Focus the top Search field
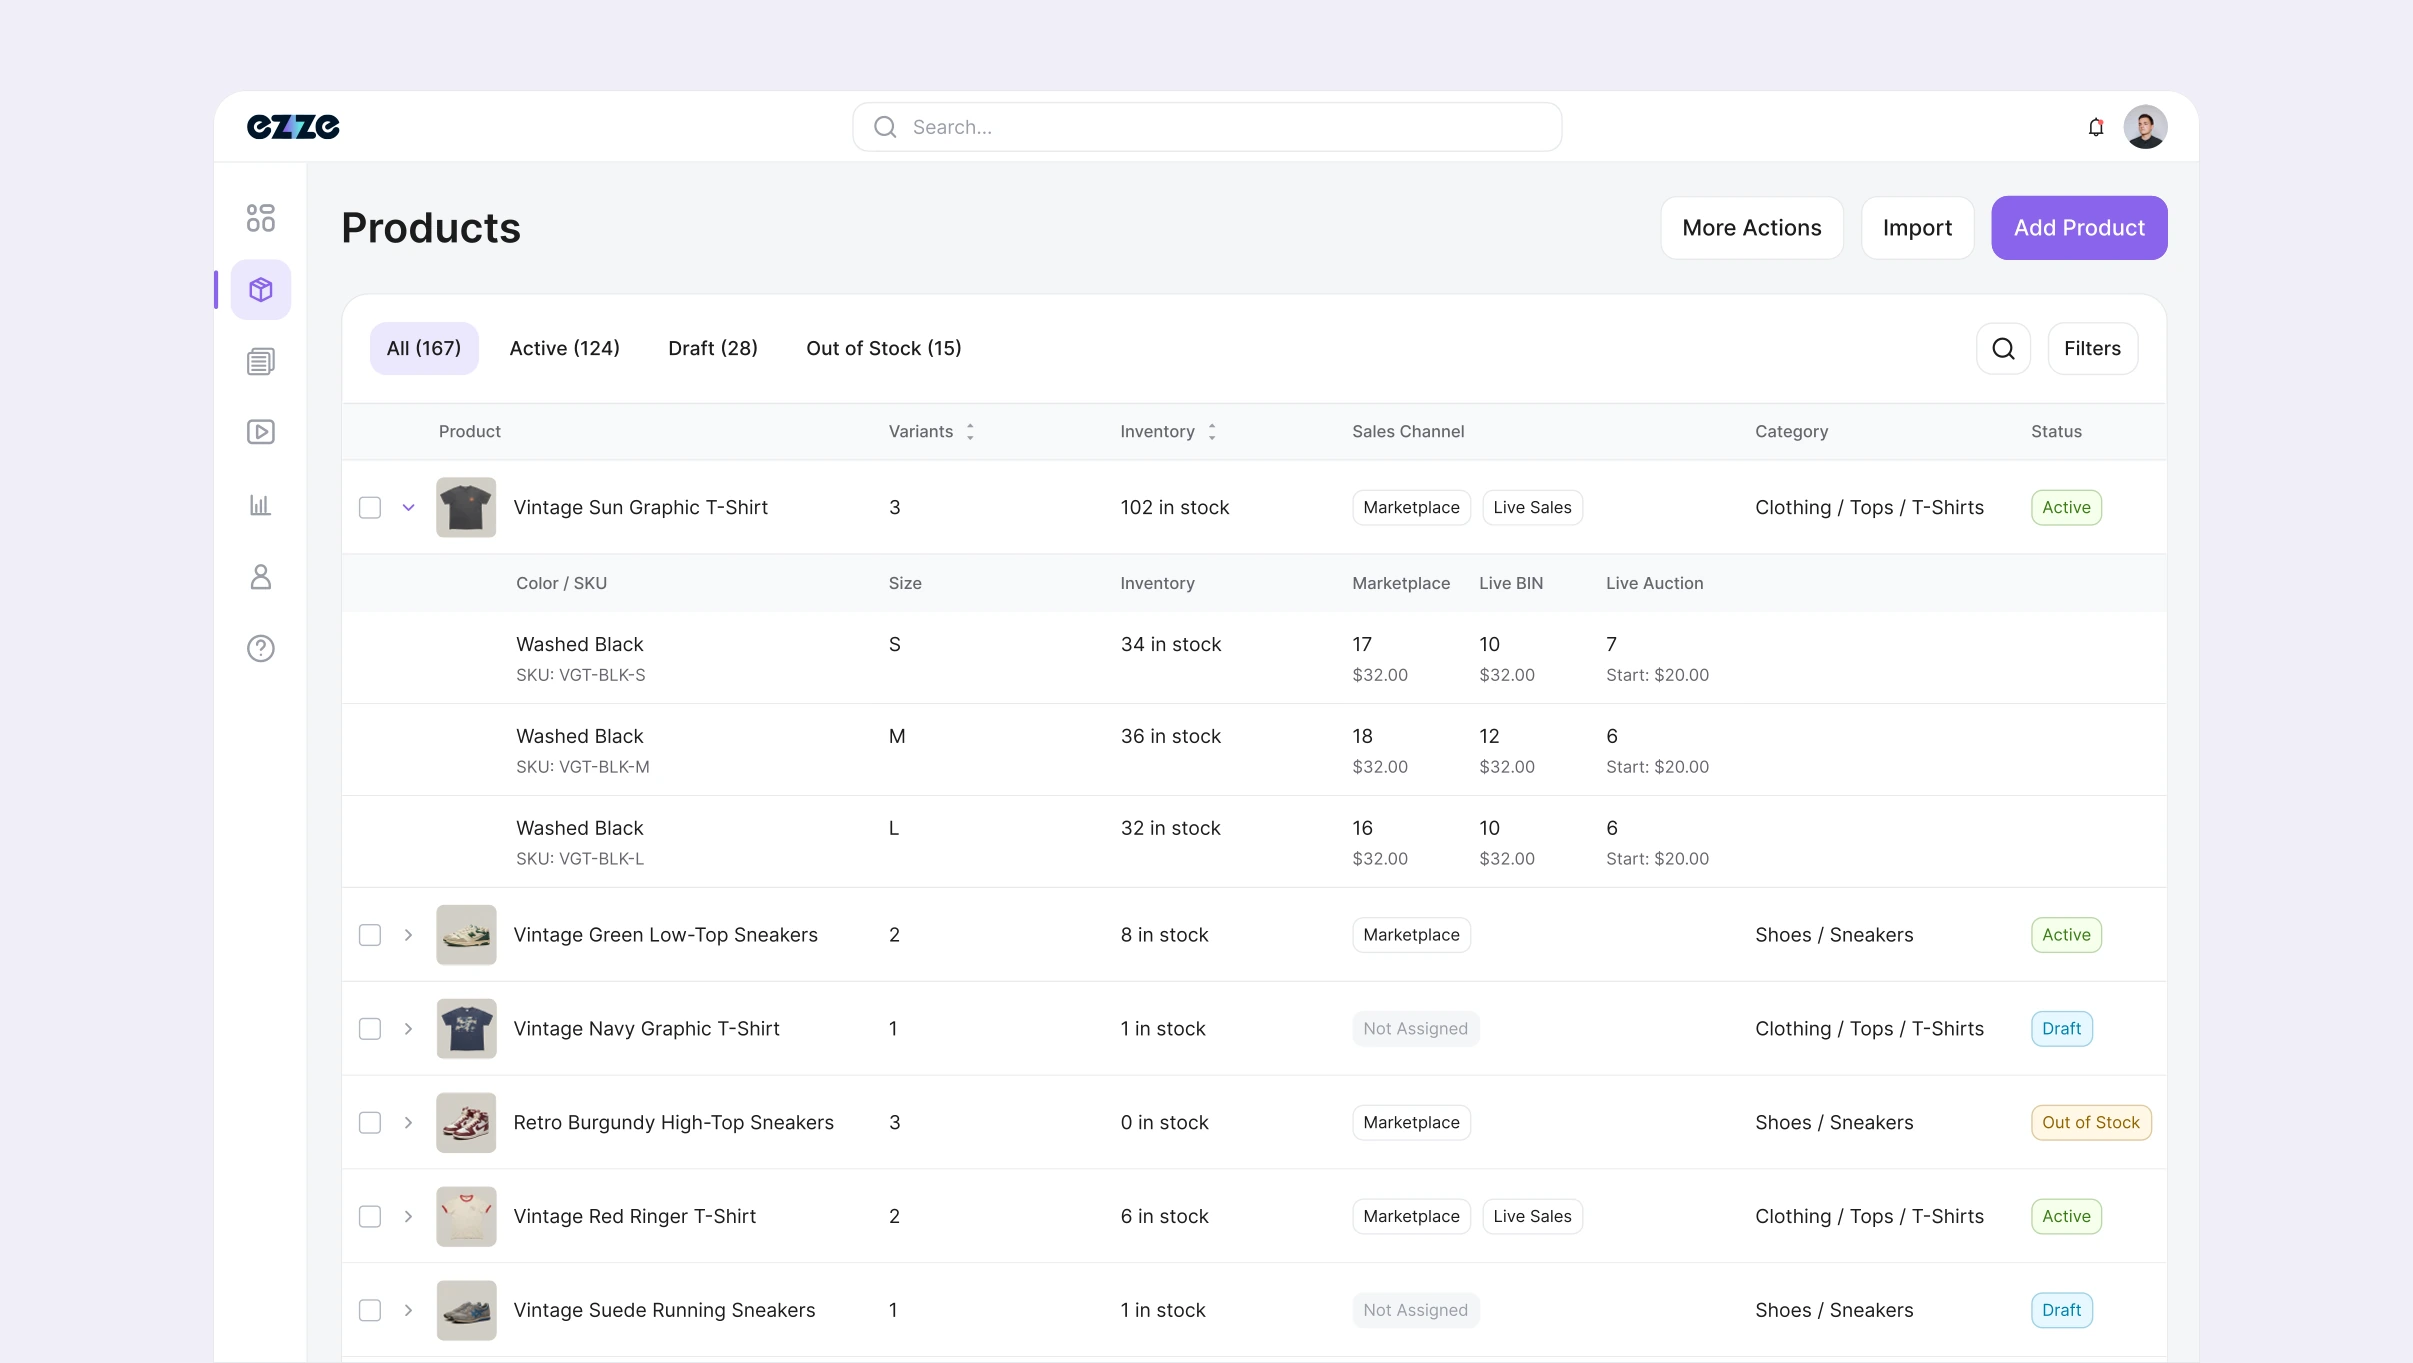 click(x=1207, y=127)
